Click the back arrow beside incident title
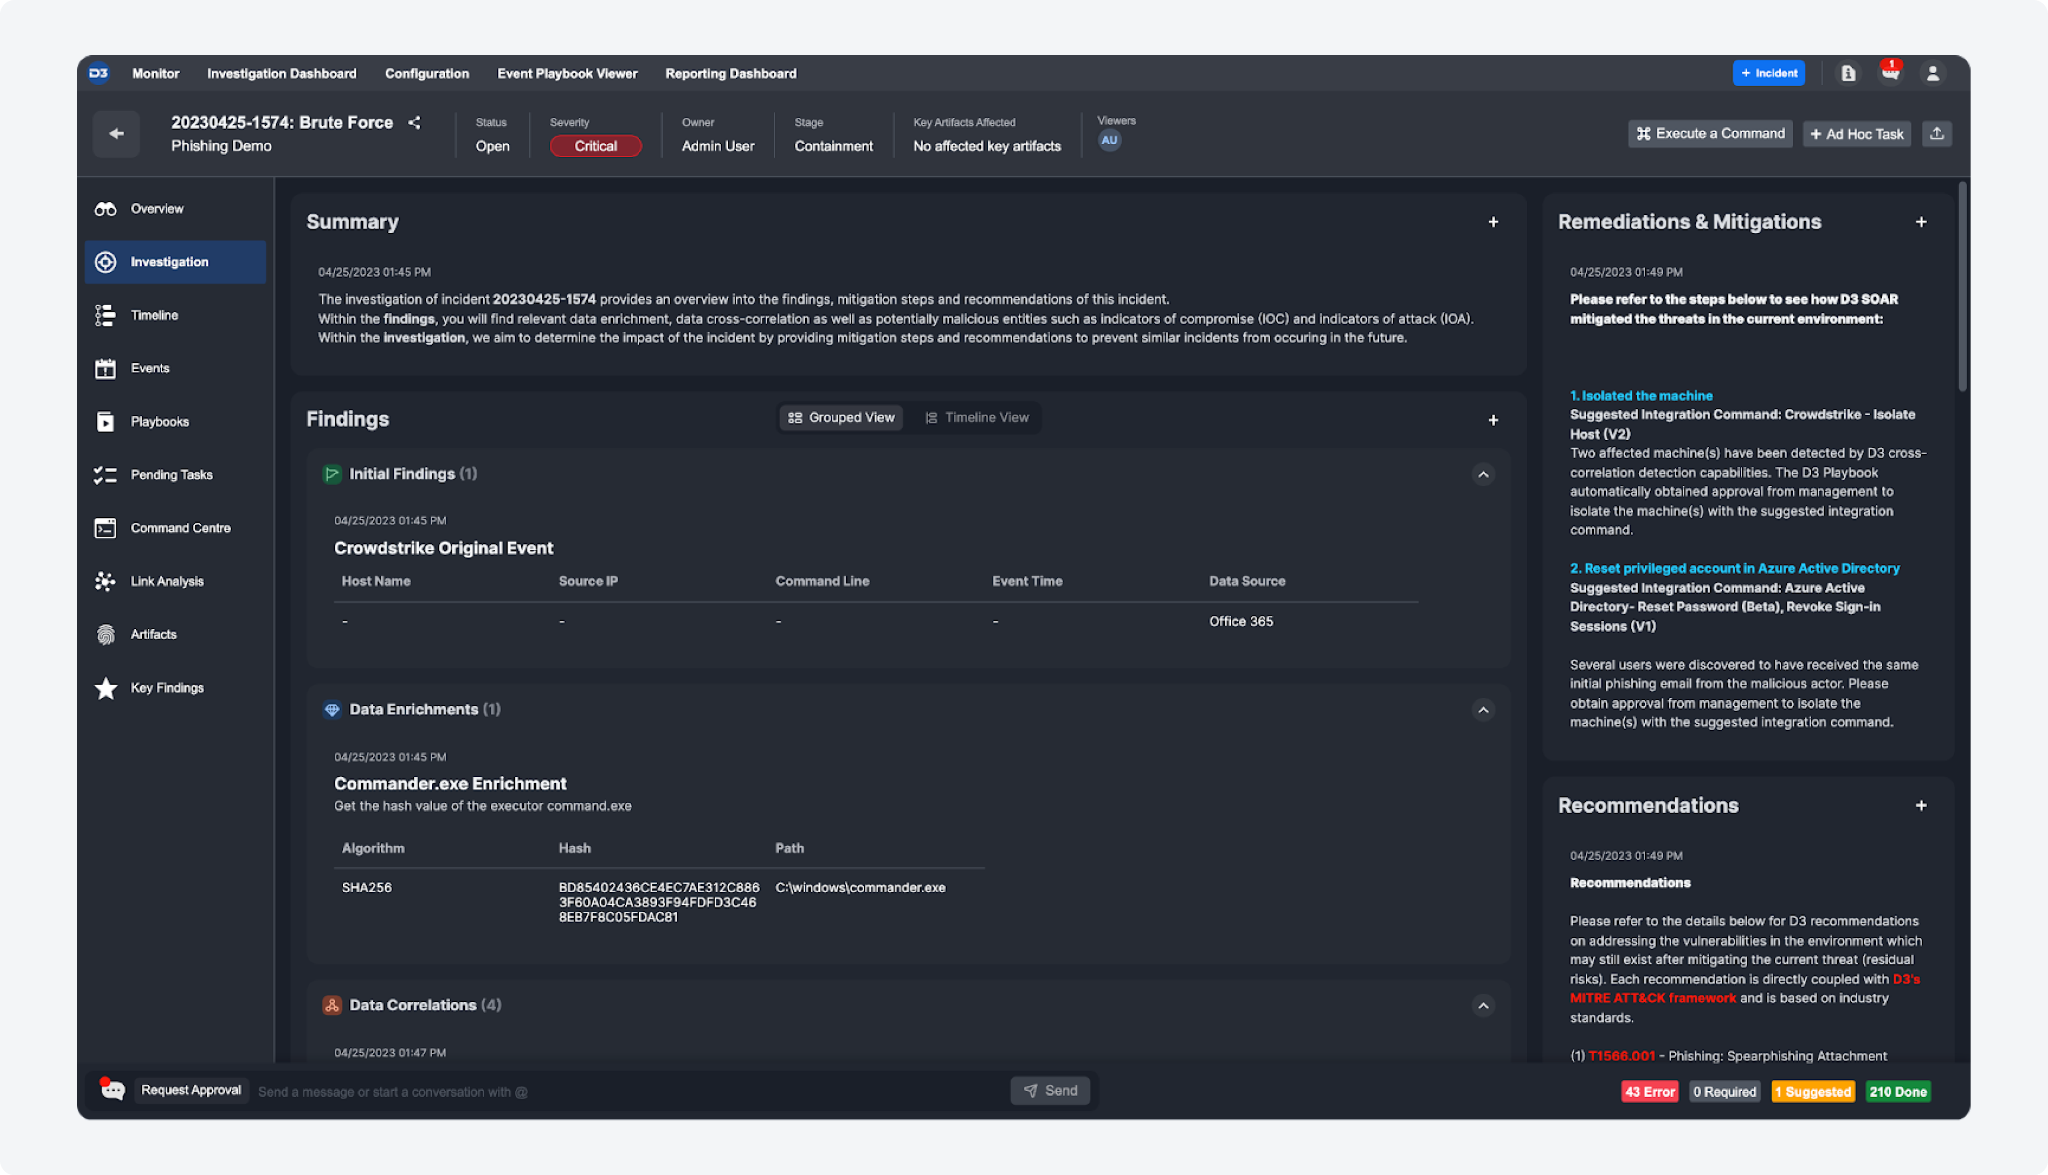2048x1175 pixels. pyautogui.click(x=116, y=134)
